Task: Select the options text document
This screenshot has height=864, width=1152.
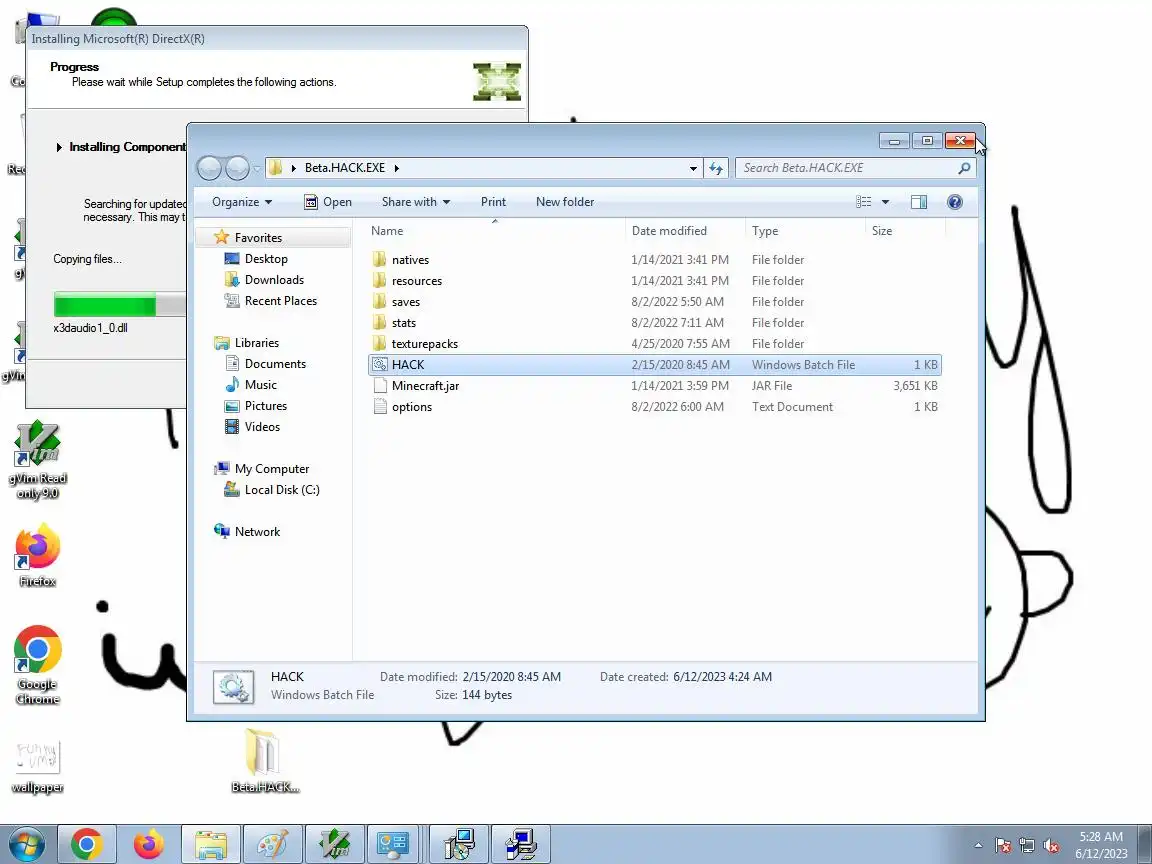Action: click(x=655, y=407)
